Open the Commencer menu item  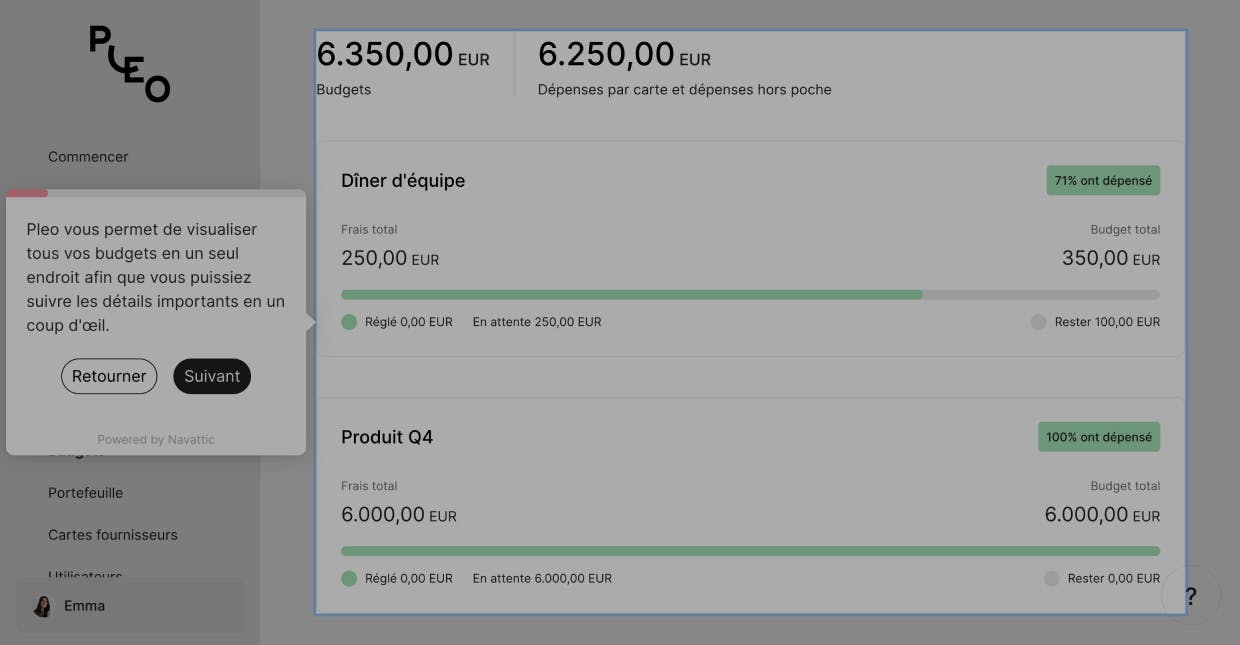pos(88,157)
